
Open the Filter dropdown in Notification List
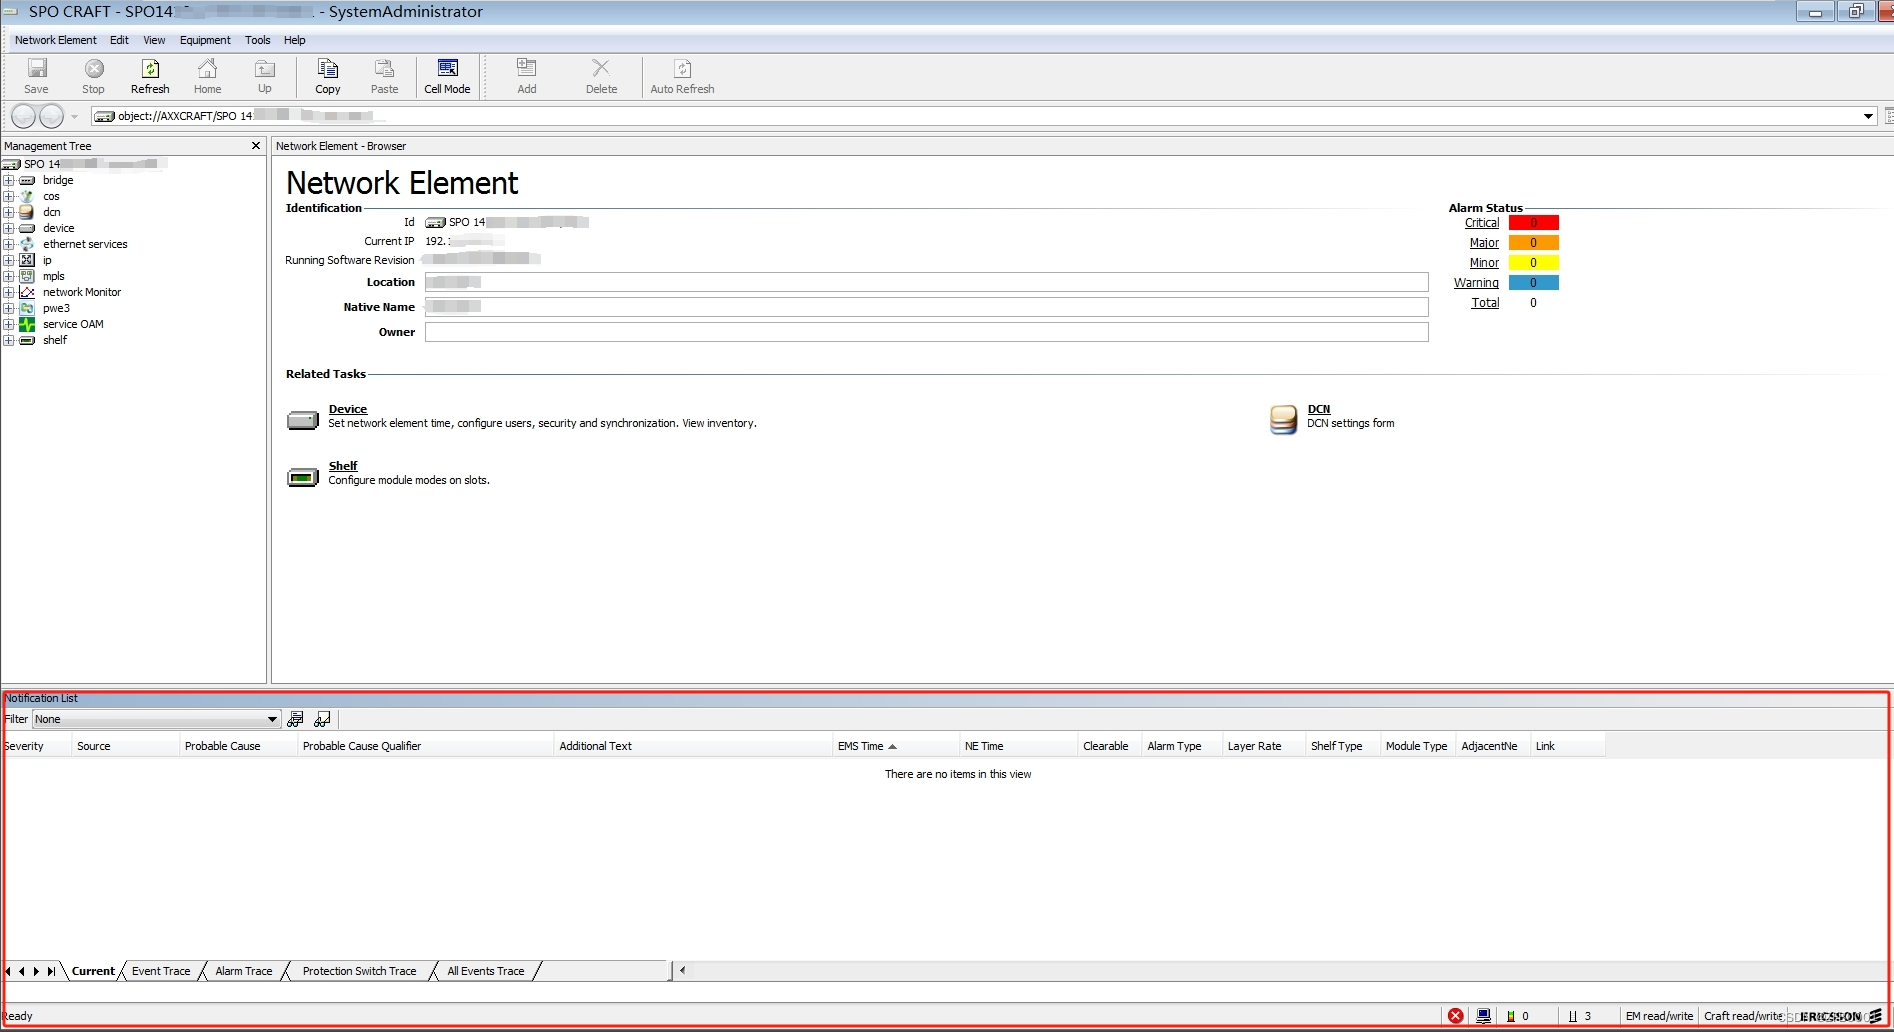tap(272, 719)
